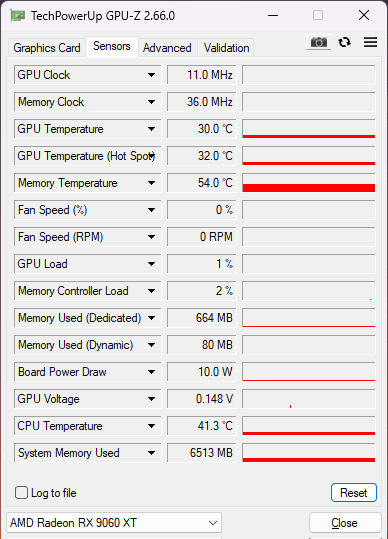
Task: Click the Memory Temperature red graph bar
Action: [309, 188]
